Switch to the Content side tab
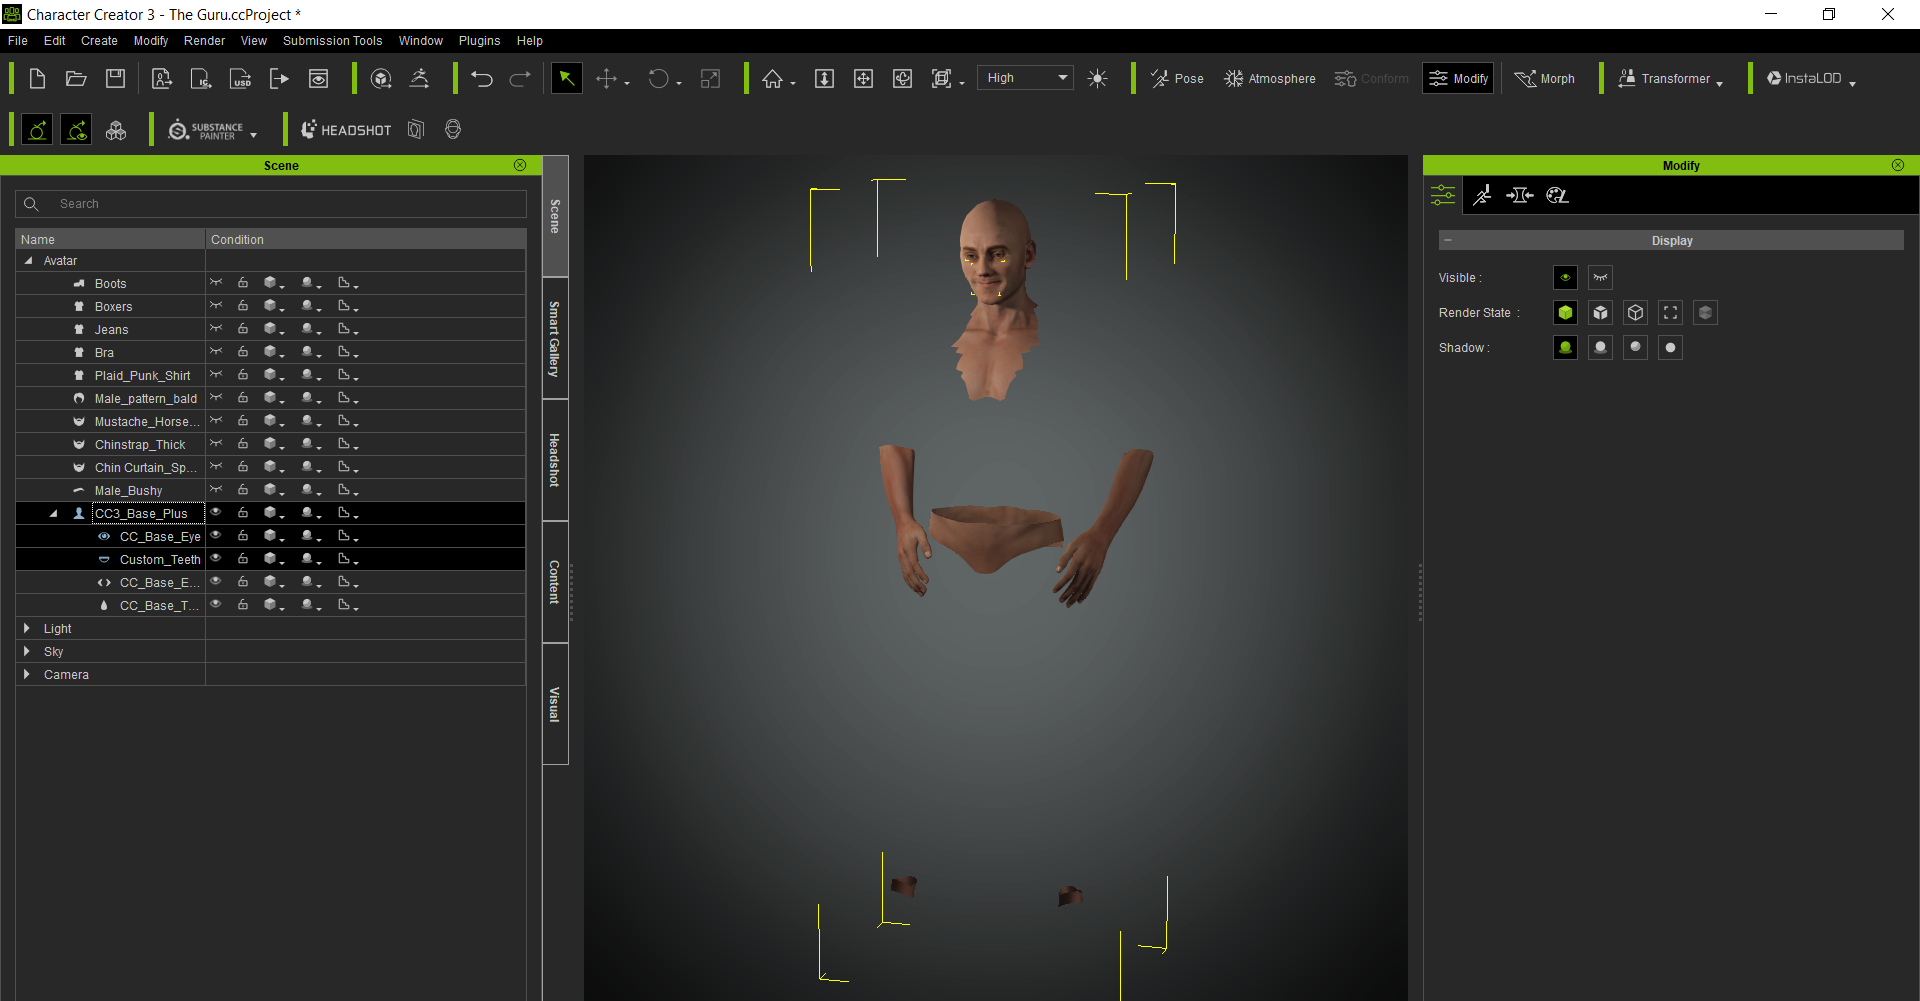 click(555, 582)
